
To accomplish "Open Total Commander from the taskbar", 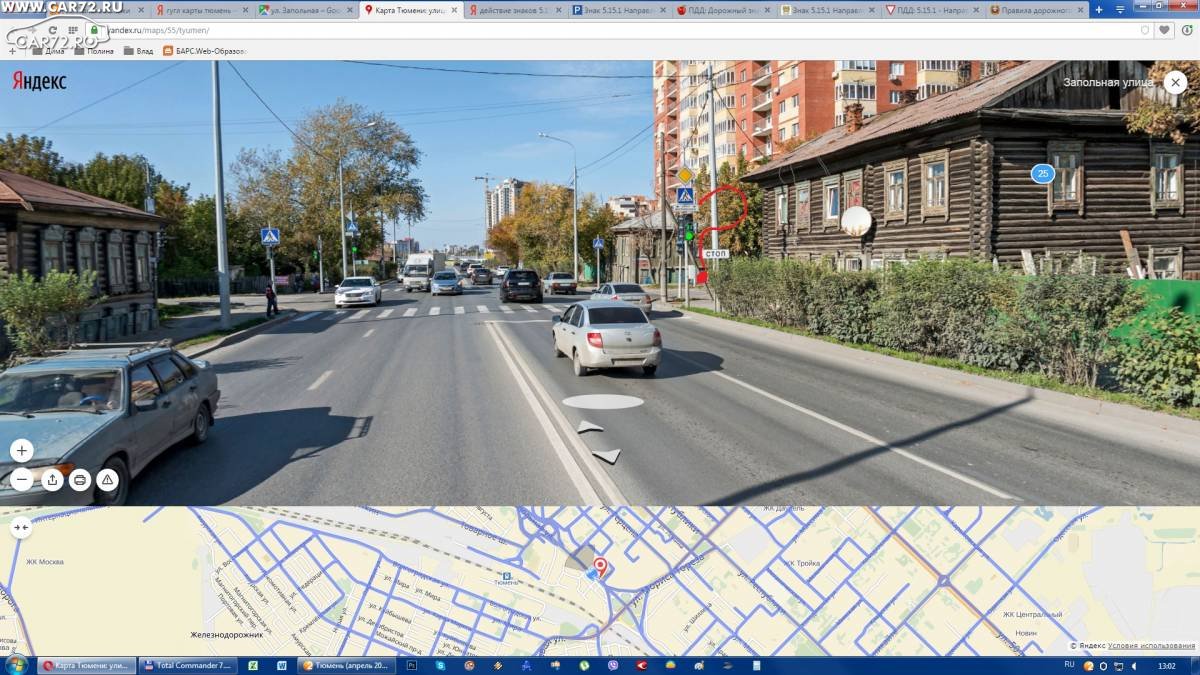I will pyautogui.click(x=187, y=665).
